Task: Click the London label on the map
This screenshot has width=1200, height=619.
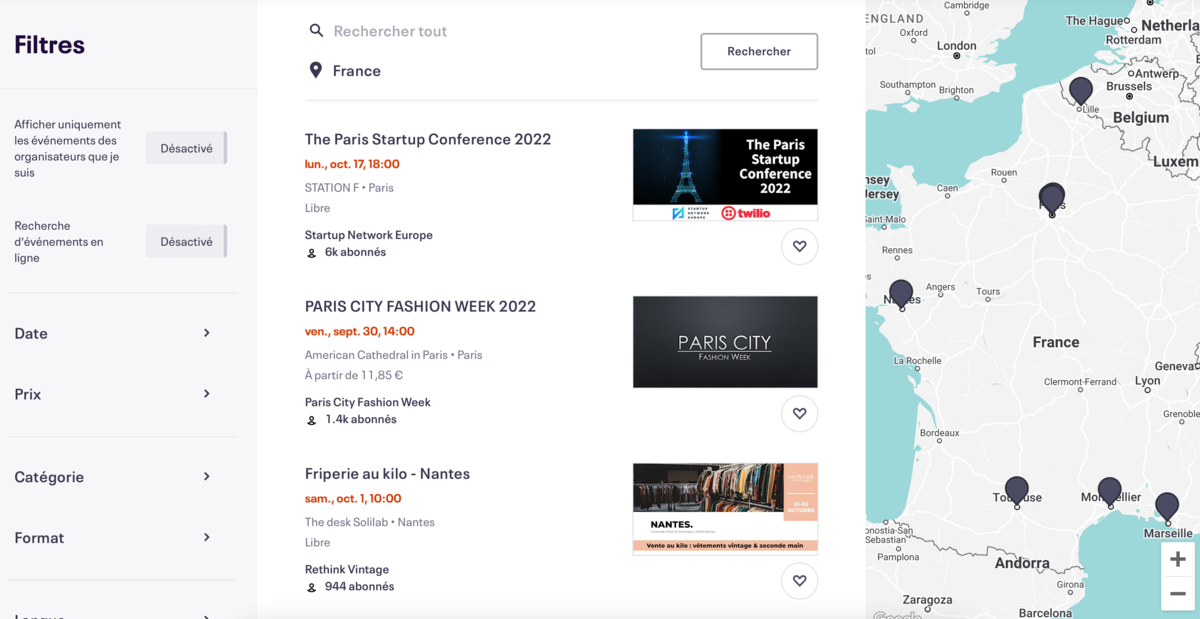Action: (956, 45)
